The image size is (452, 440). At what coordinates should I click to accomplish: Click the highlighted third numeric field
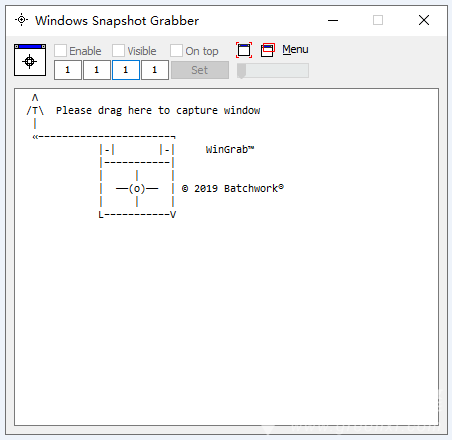(126, 70)
